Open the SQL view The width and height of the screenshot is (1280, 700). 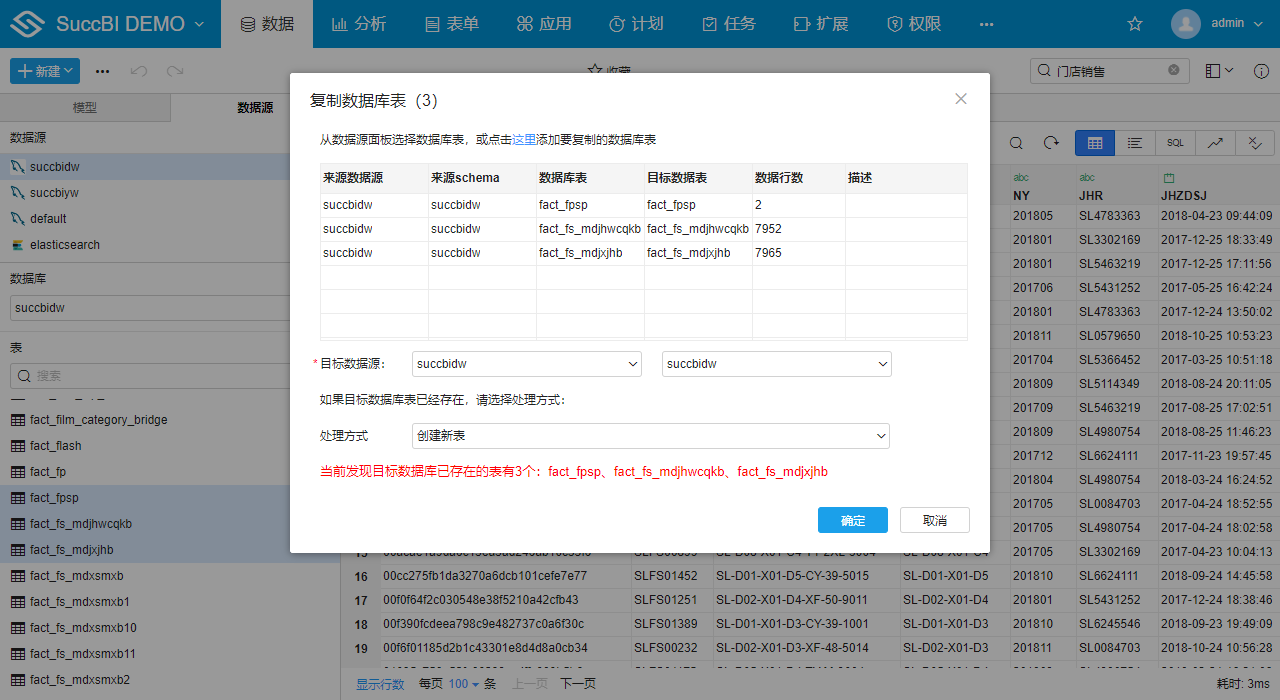[1175, 143]
